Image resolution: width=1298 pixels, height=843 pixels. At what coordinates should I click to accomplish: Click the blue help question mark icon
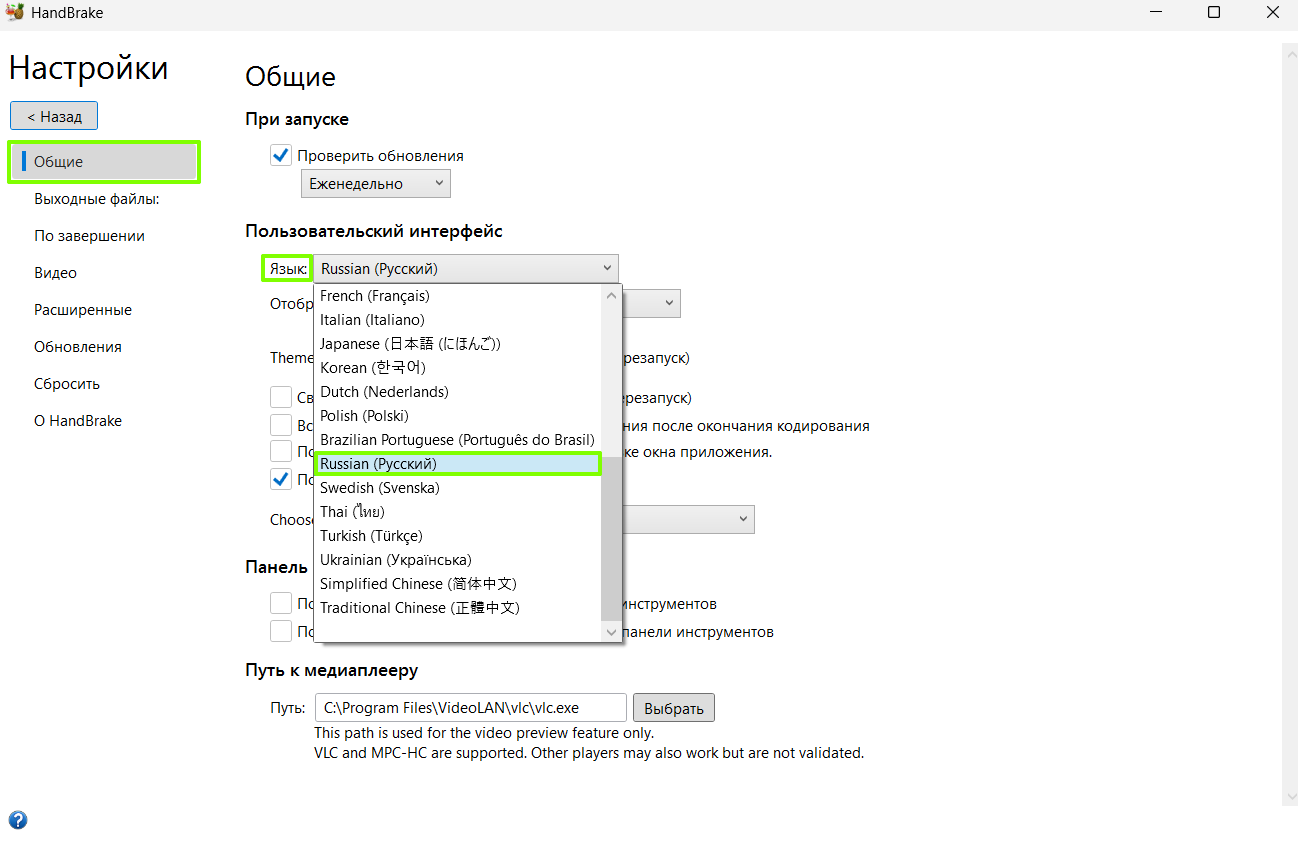click(x=18, y=821)
